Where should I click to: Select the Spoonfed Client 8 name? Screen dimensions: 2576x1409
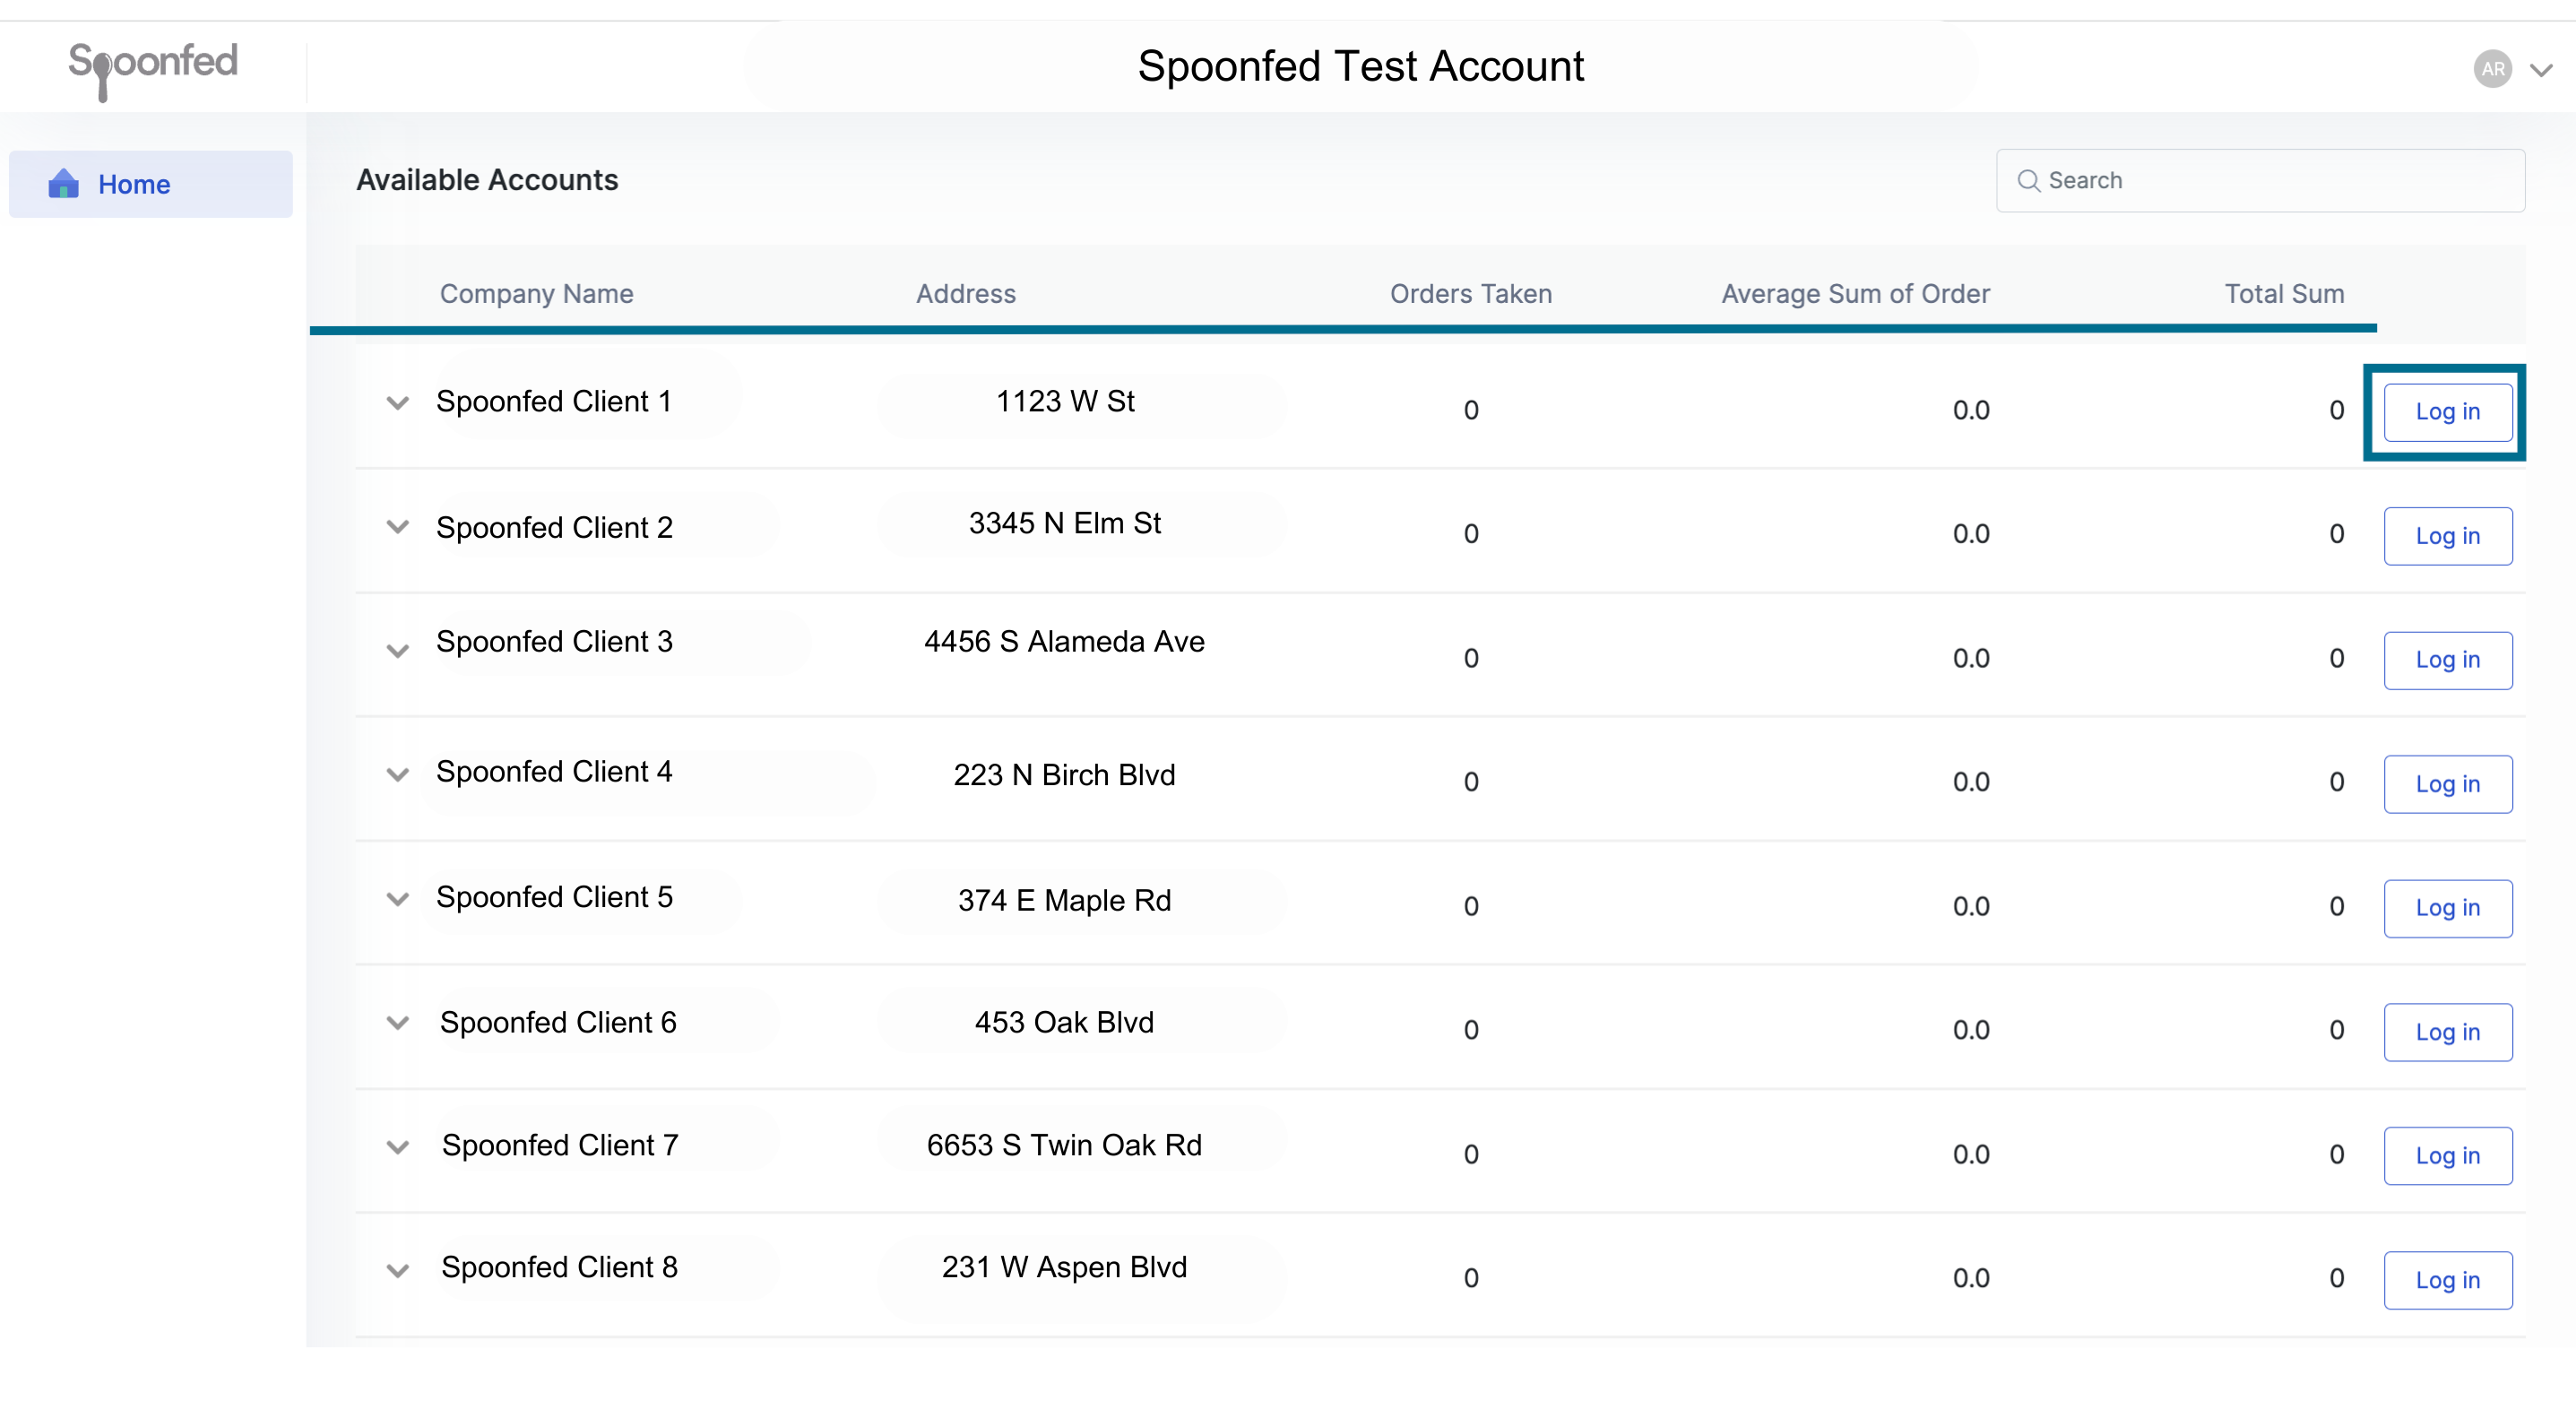pos(559,1267)
